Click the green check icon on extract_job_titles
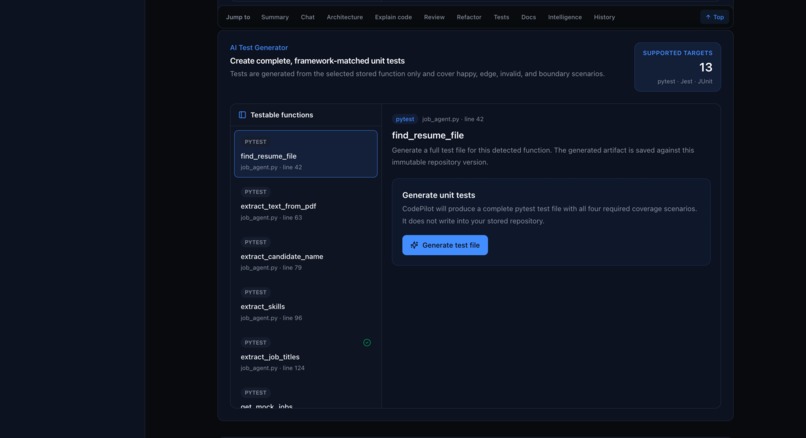The height and width of the screenshot is (438, 806). click(x=367, y=342)
